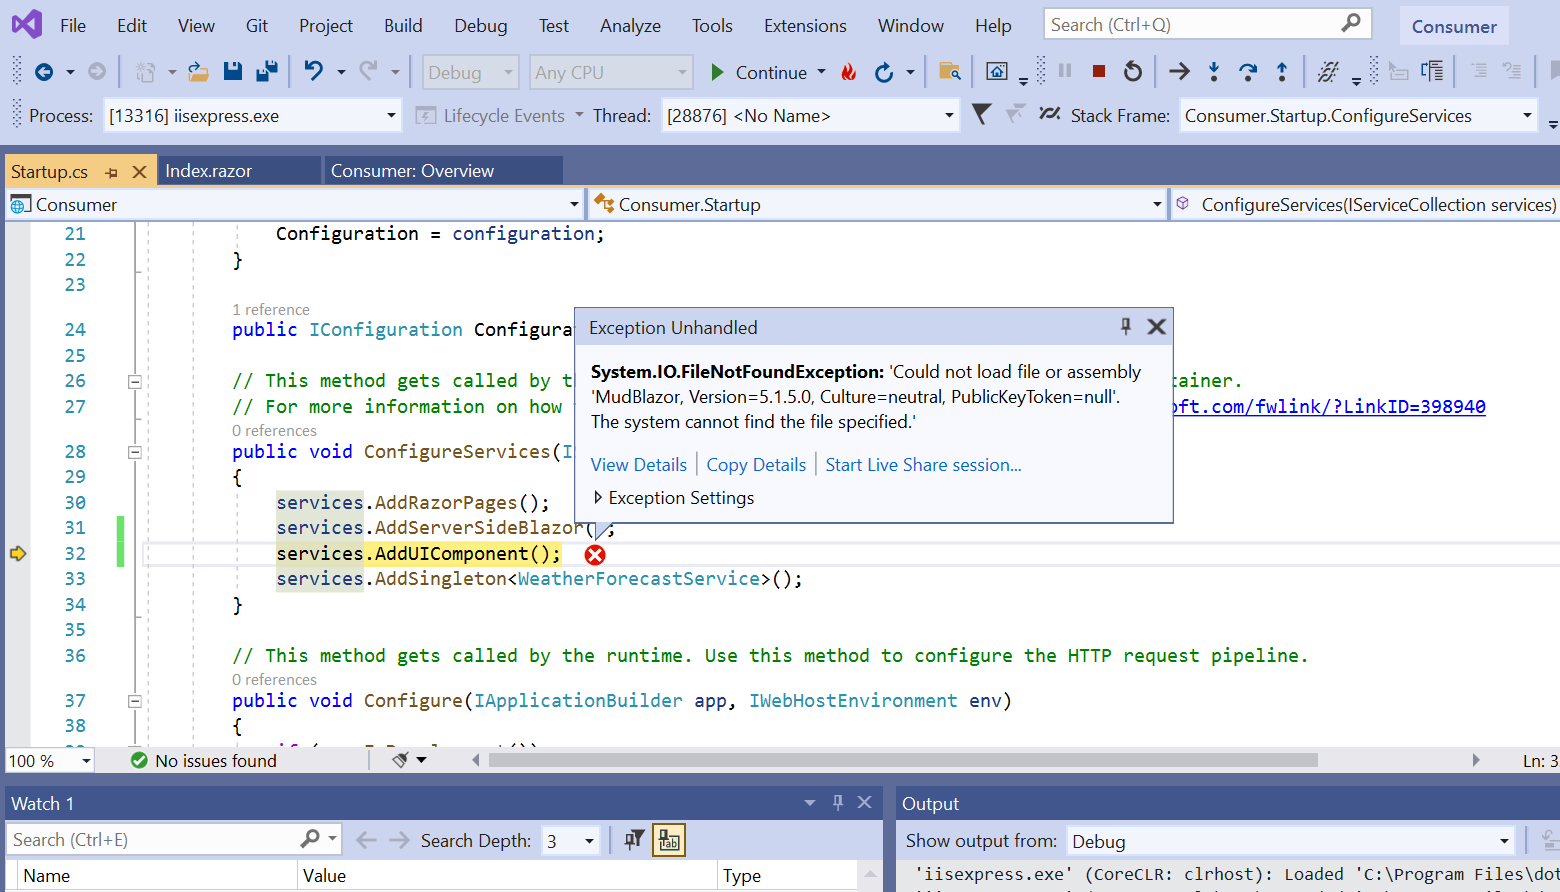Switch to the Index.razor tab
This screenshot has width=1560, height=892.
[209, 171]
